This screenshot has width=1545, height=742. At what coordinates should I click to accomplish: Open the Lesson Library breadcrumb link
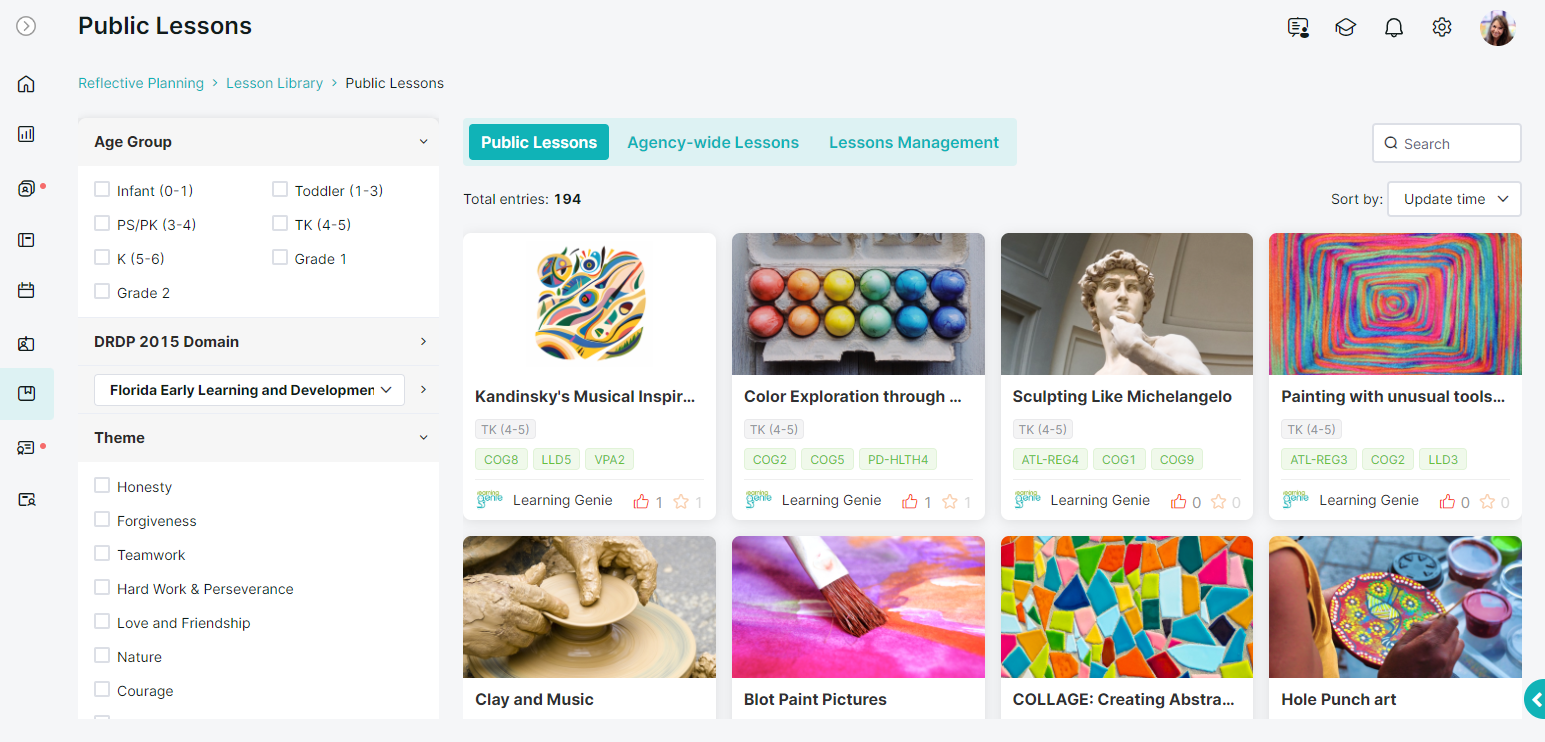(x=274, y=83)
